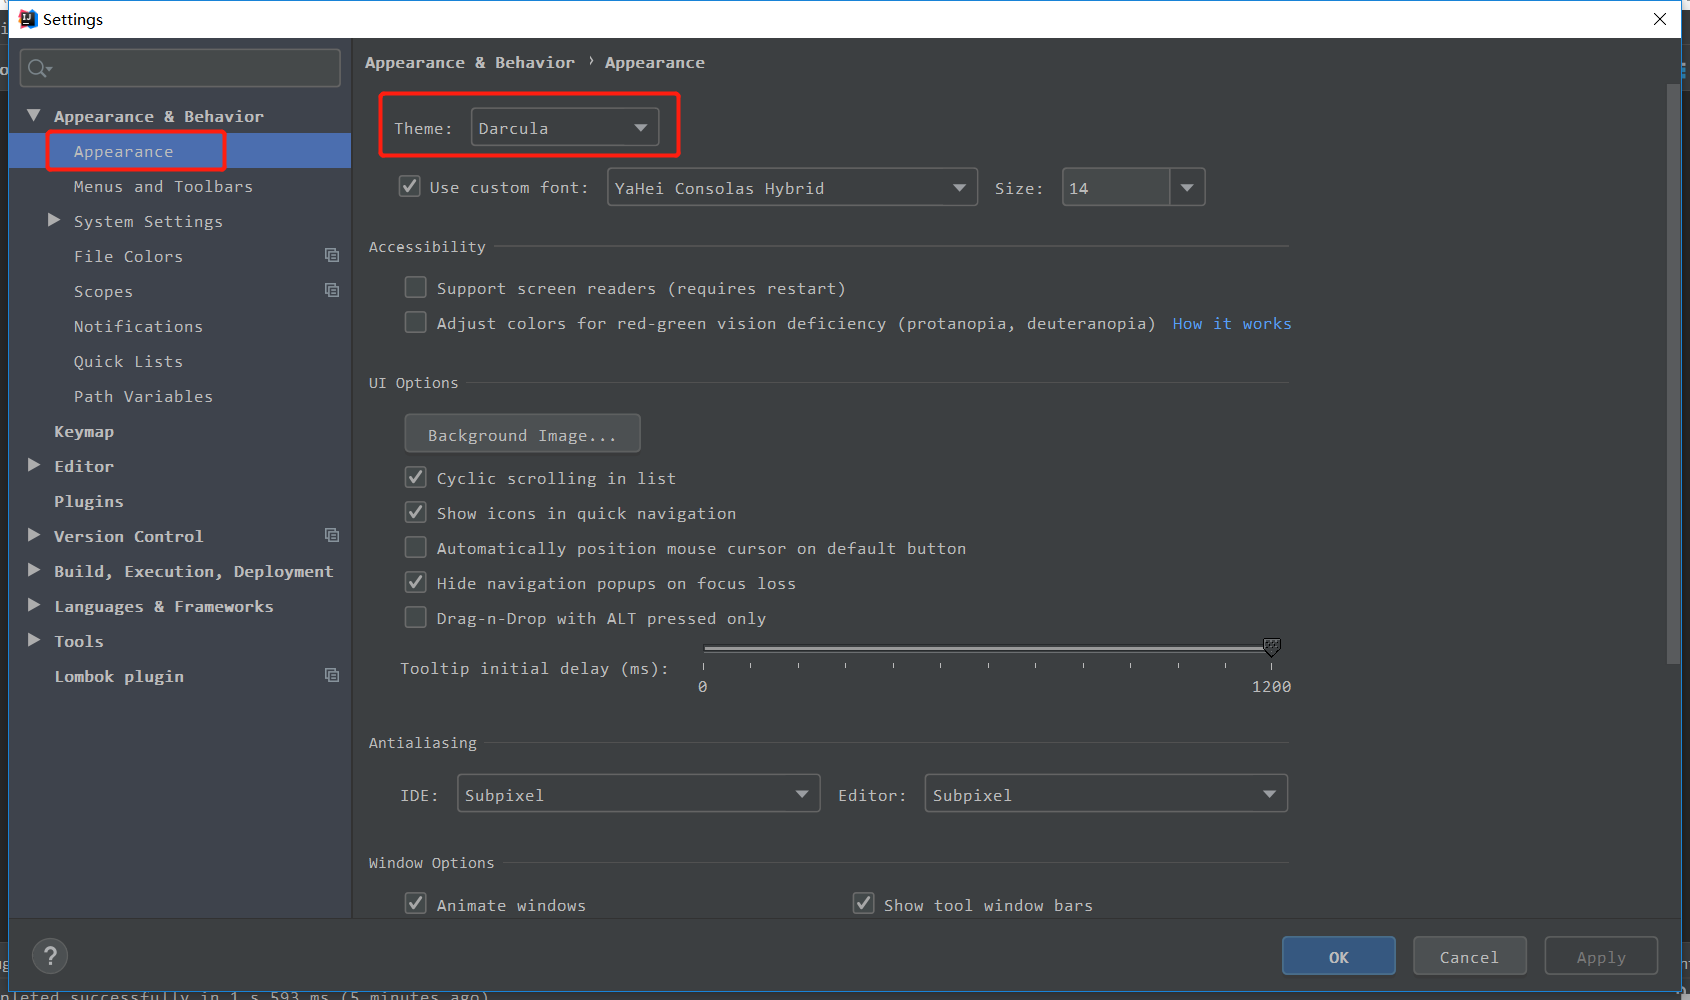1690x1000 pixels.
Task: Click inside the settings search field
Action: [180, 68]
